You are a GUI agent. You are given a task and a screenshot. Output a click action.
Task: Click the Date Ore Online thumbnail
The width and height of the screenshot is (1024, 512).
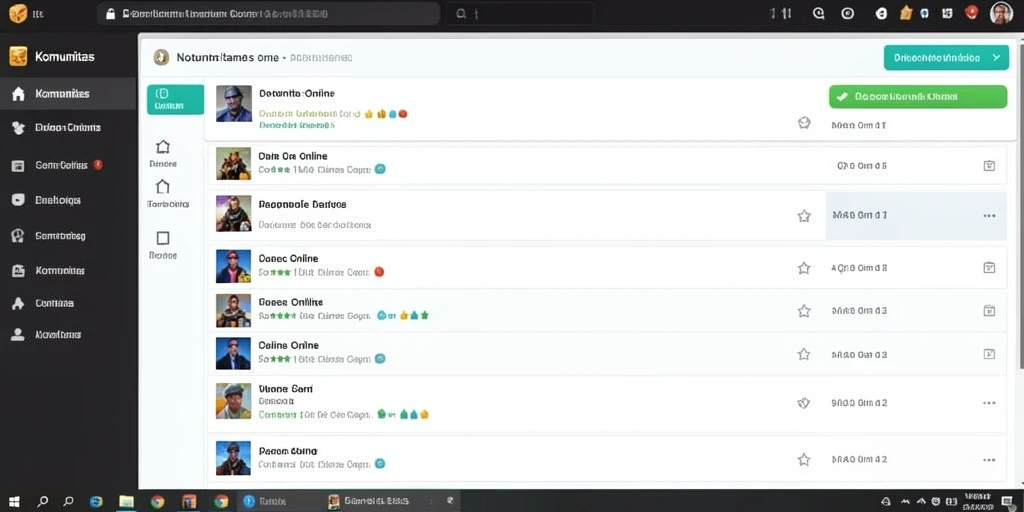pos(234,163)
